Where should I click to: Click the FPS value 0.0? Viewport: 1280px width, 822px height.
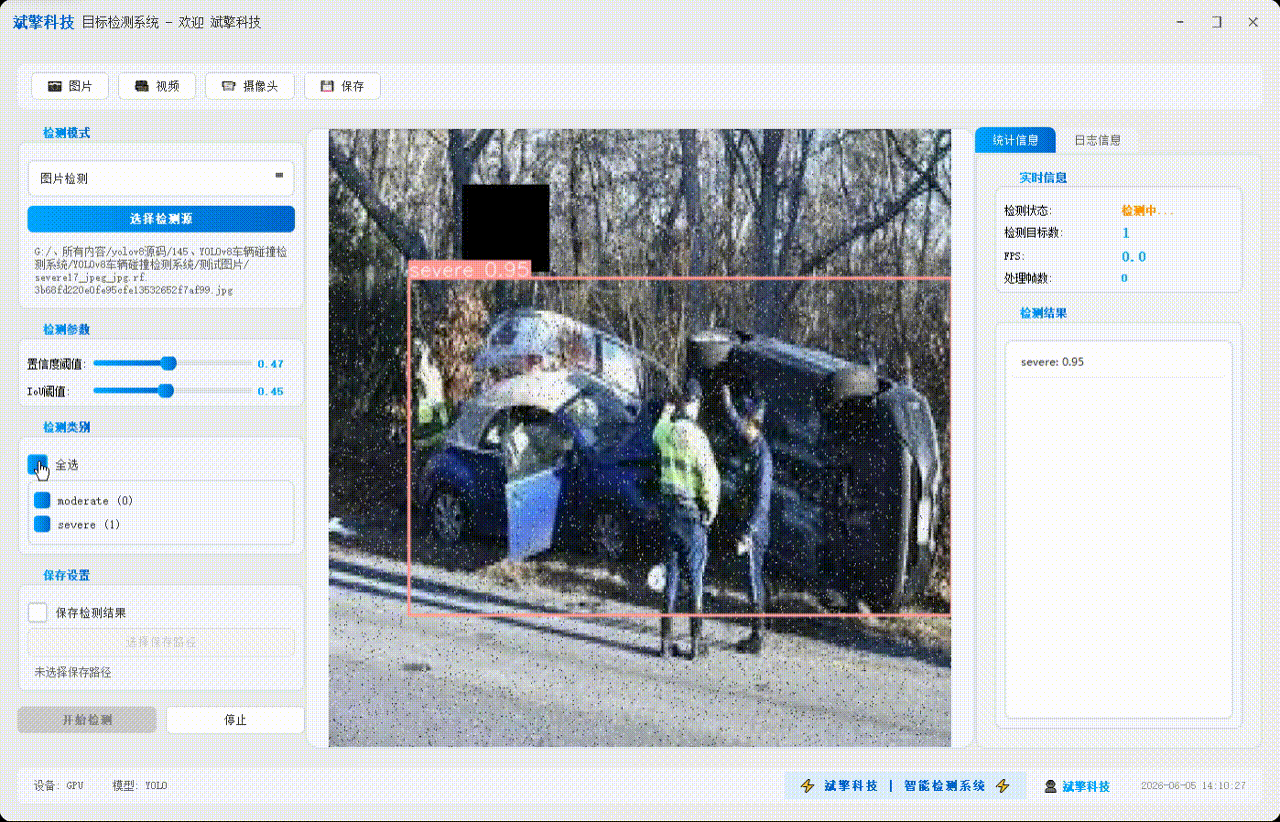click(x=1133, y=257)
